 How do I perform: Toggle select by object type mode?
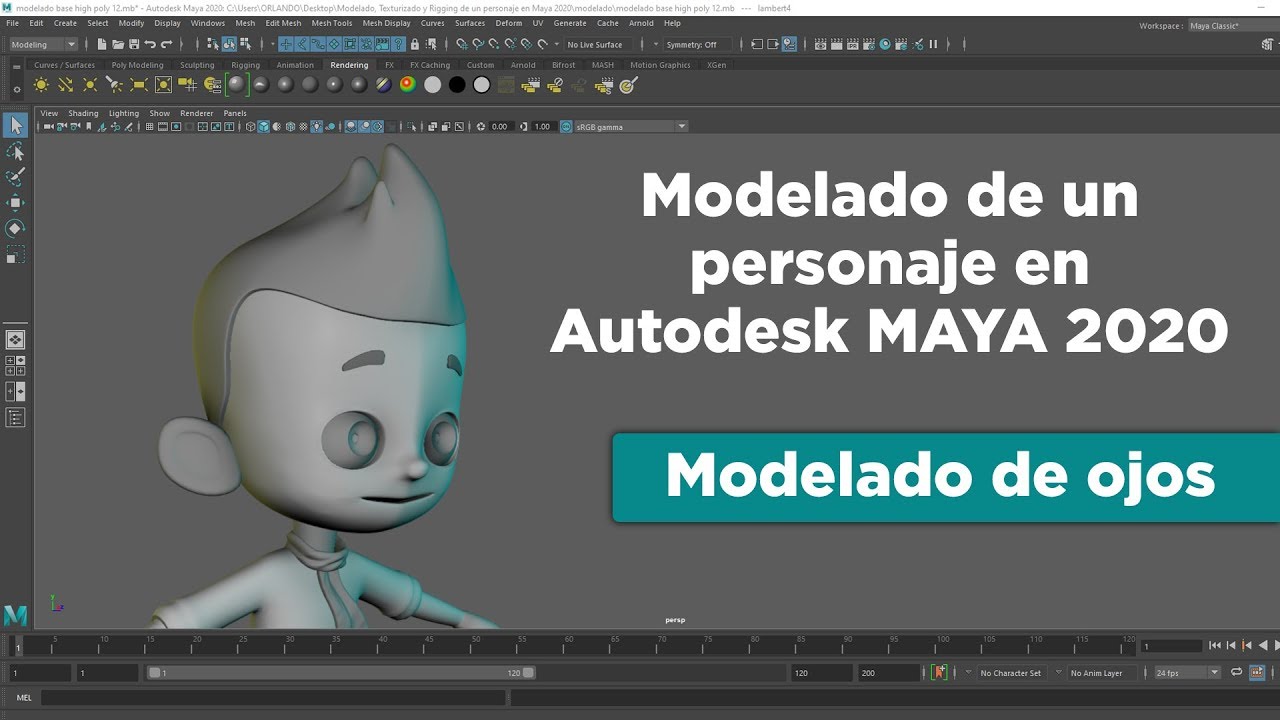[229, 44]
